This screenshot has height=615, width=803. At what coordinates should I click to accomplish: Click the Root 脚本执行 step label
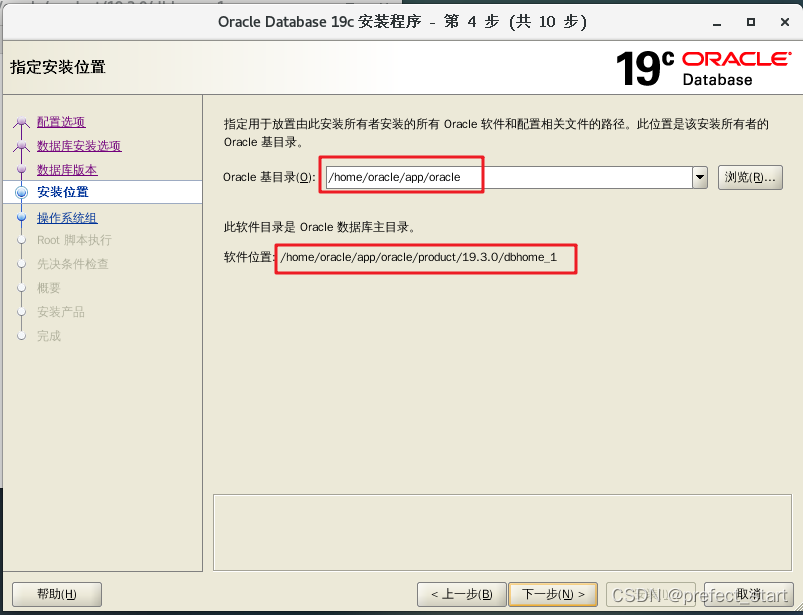74,240
